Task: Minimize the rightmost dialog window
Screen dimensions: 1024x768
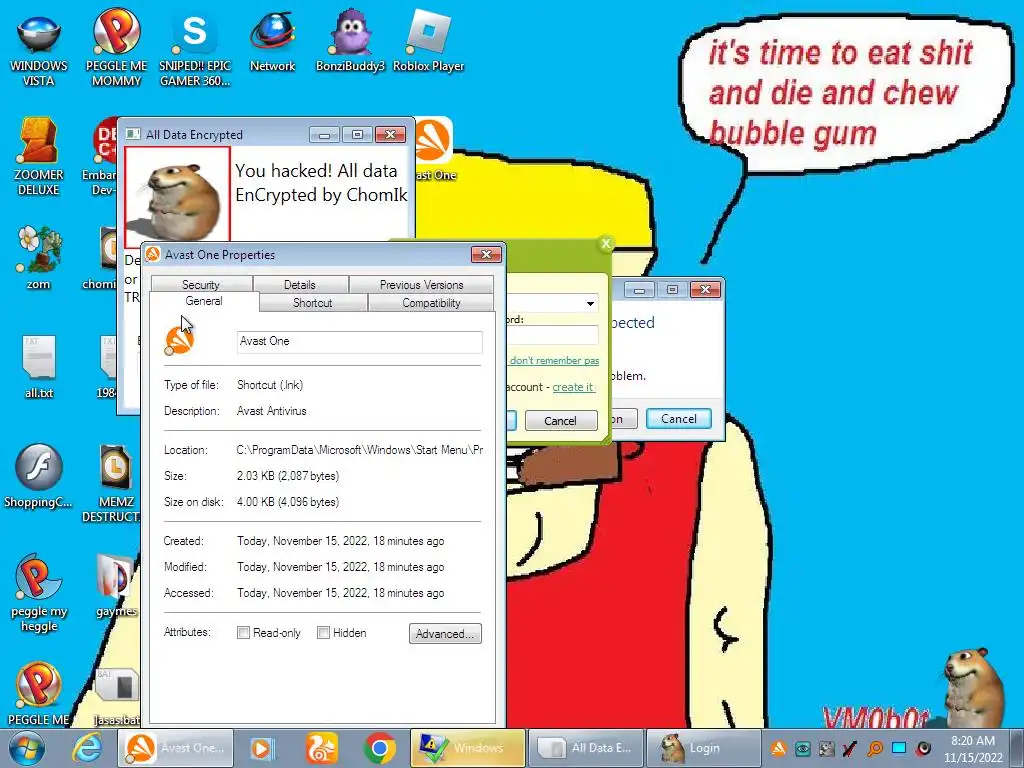Action: [639, 289]
